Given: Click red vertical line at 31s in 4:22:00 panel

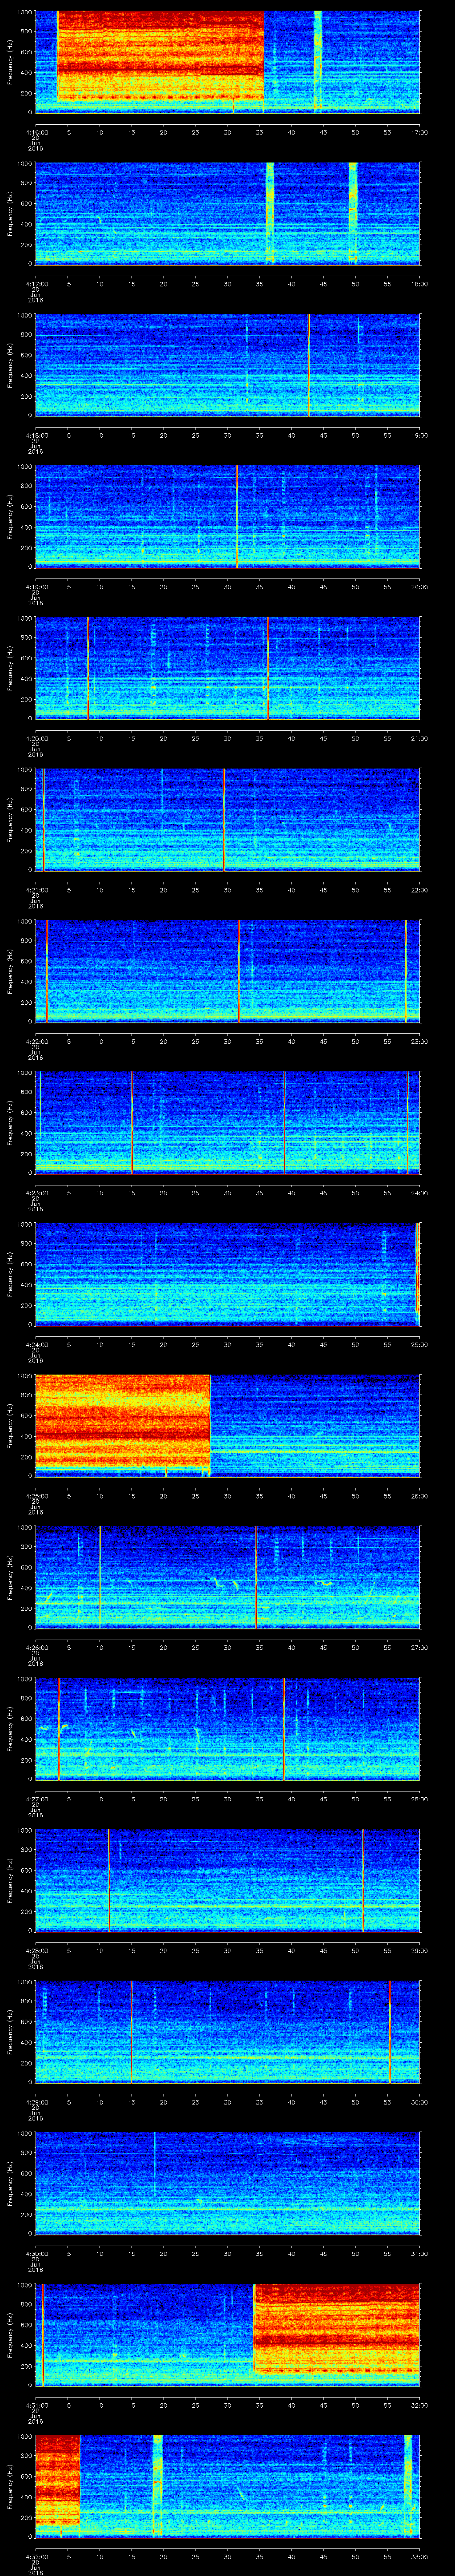Looking at the screenshot, I should pos(239,971).
